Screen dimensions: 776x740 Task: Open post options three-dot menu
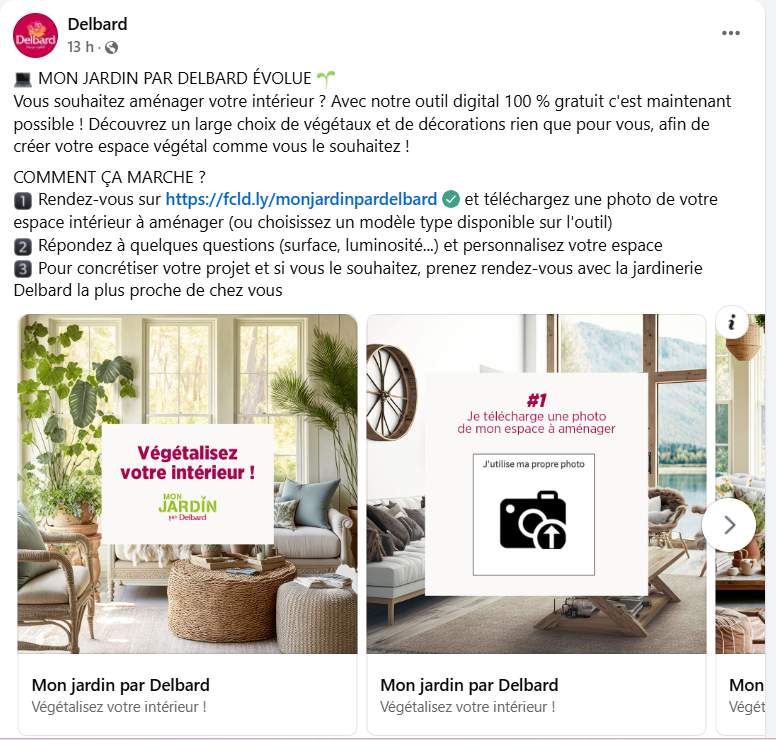pos(730,33)
